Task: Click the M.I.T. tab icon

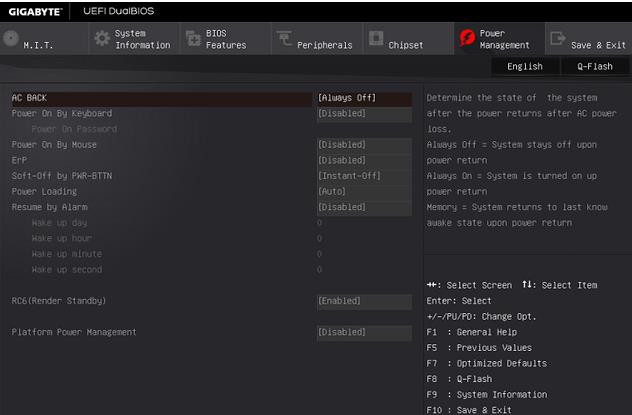Action: click(10, 39)
